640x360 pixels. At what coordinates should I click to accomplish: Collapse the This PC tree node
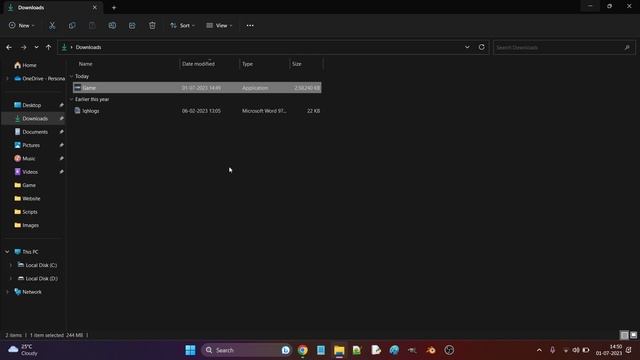(7, 252)
